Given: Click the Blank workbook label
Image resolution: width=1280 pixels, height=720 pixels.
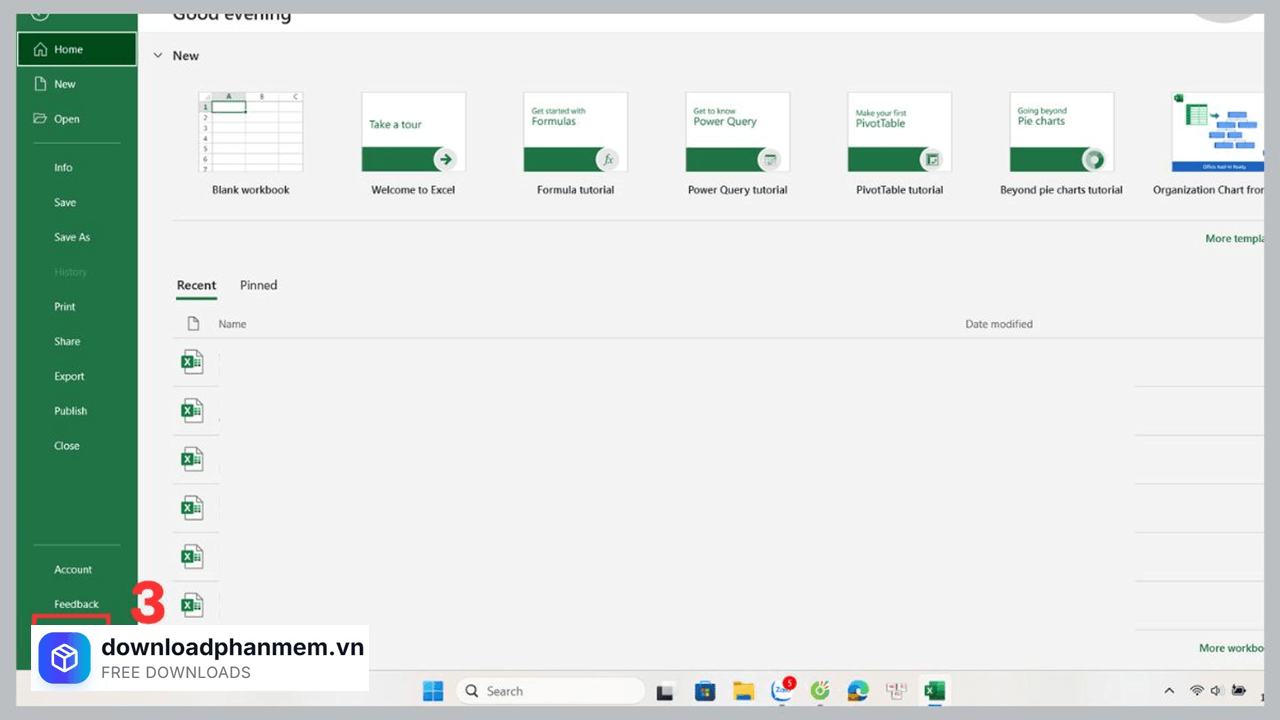Looking at the screenshot, I should (251, 190).
